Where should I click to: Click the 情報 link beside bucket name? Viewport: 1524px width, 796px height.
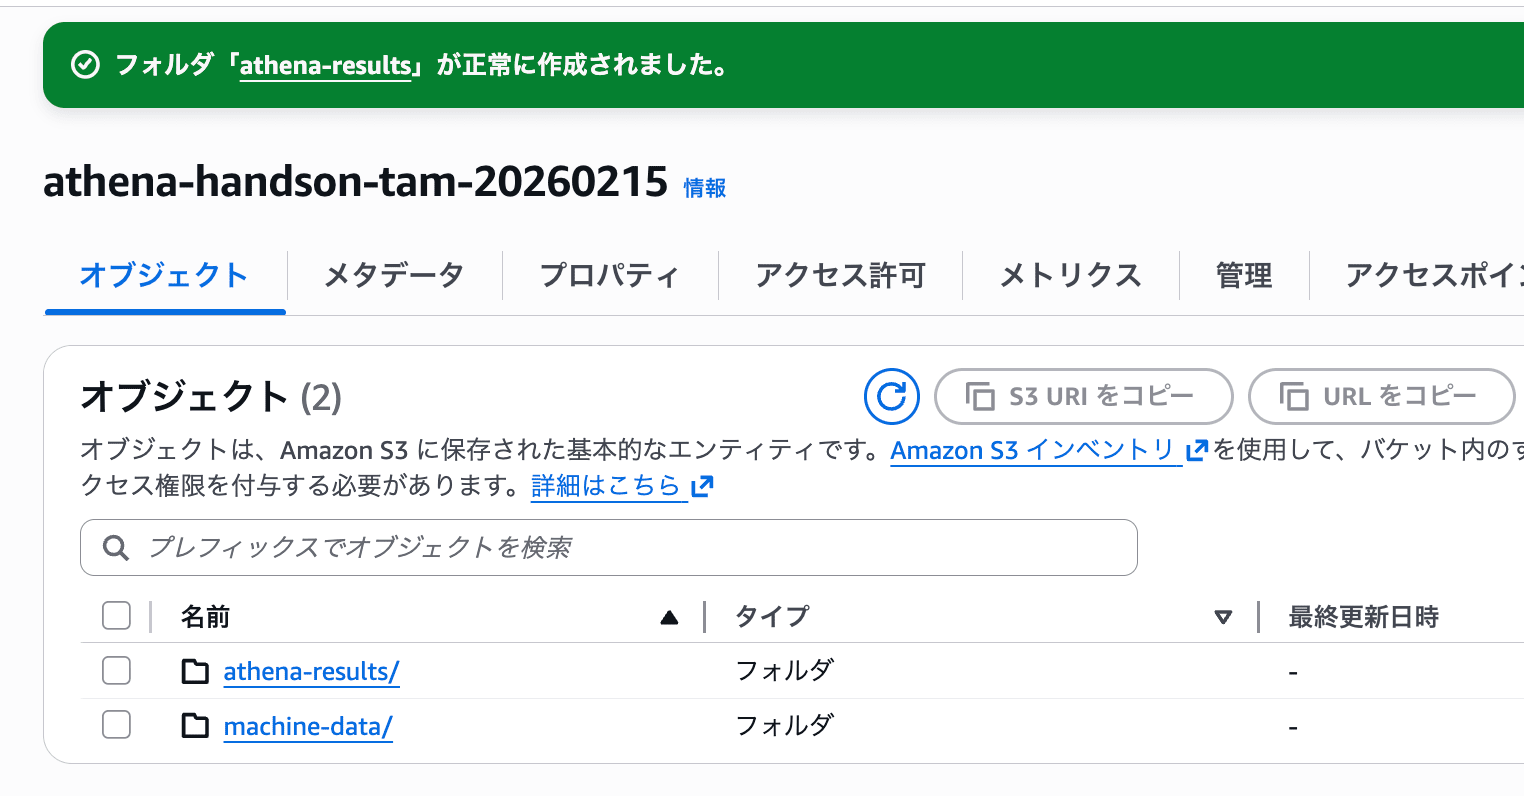click(x=705, y=188)
